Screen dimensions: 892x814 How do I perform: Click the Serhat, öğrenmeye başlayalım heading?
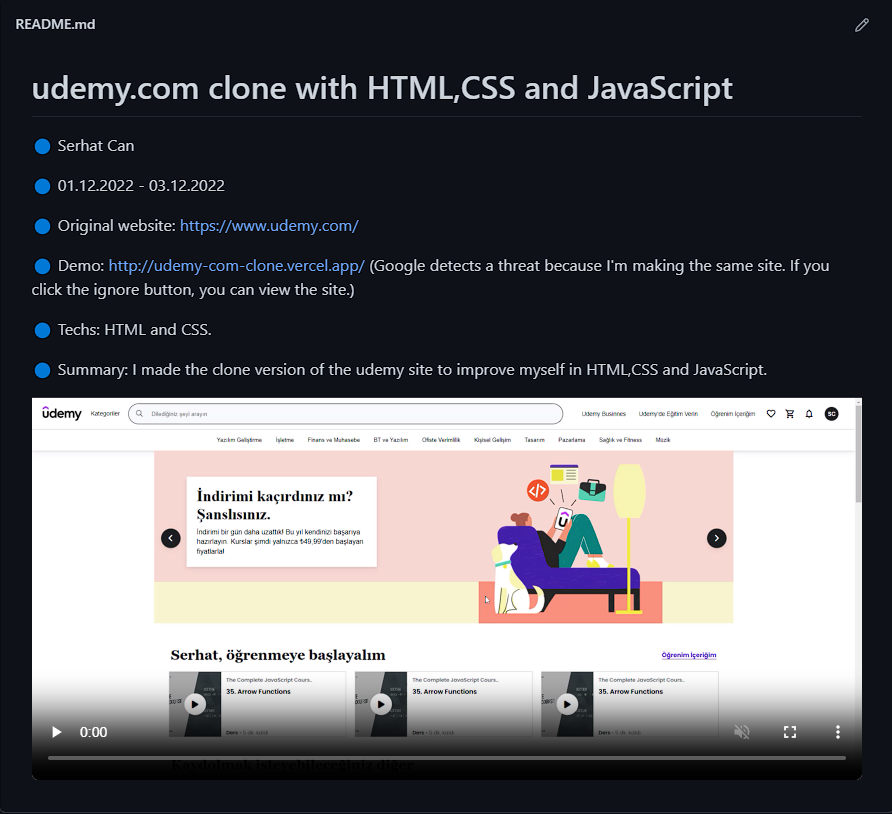pos(278,655)
